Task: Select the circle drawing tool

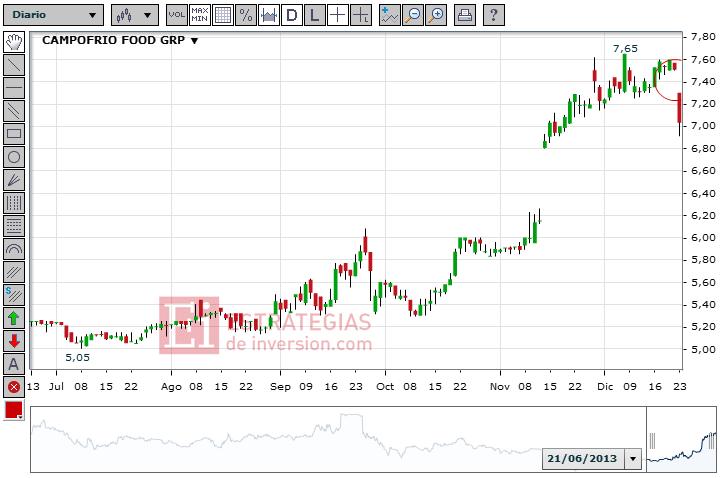Action: point(14,156)
